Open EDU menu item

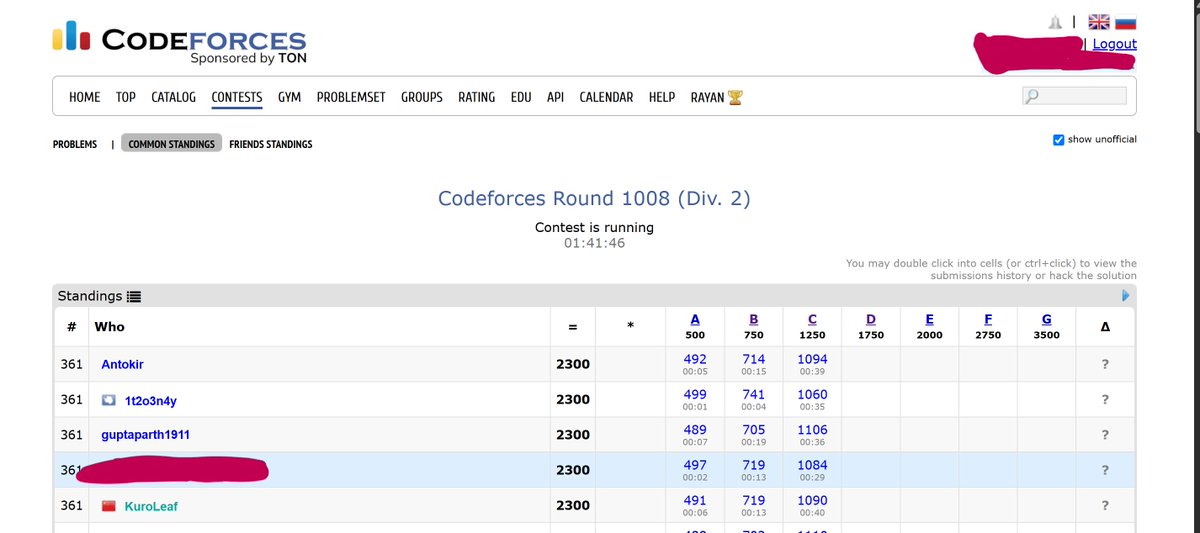521,97
